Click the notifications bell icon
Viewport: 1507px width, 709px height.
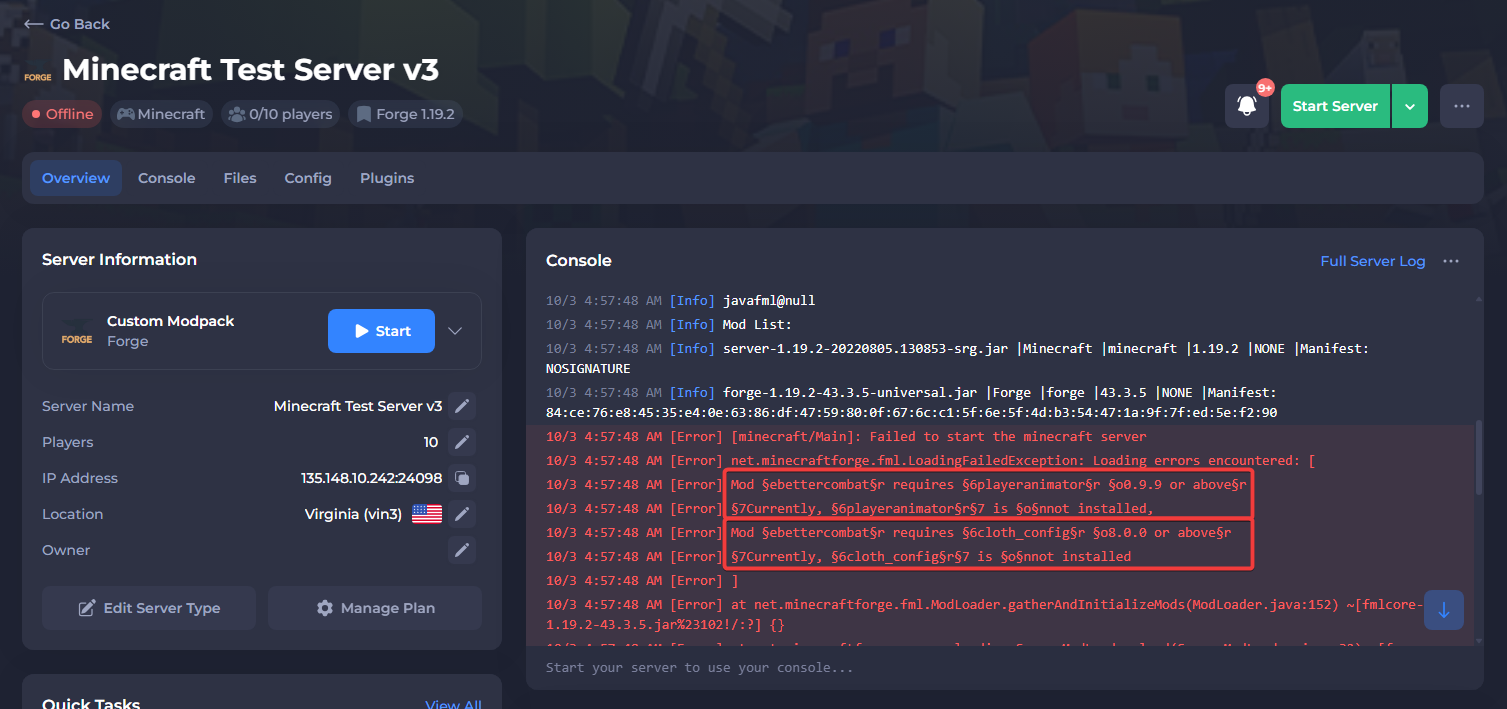1247,106
